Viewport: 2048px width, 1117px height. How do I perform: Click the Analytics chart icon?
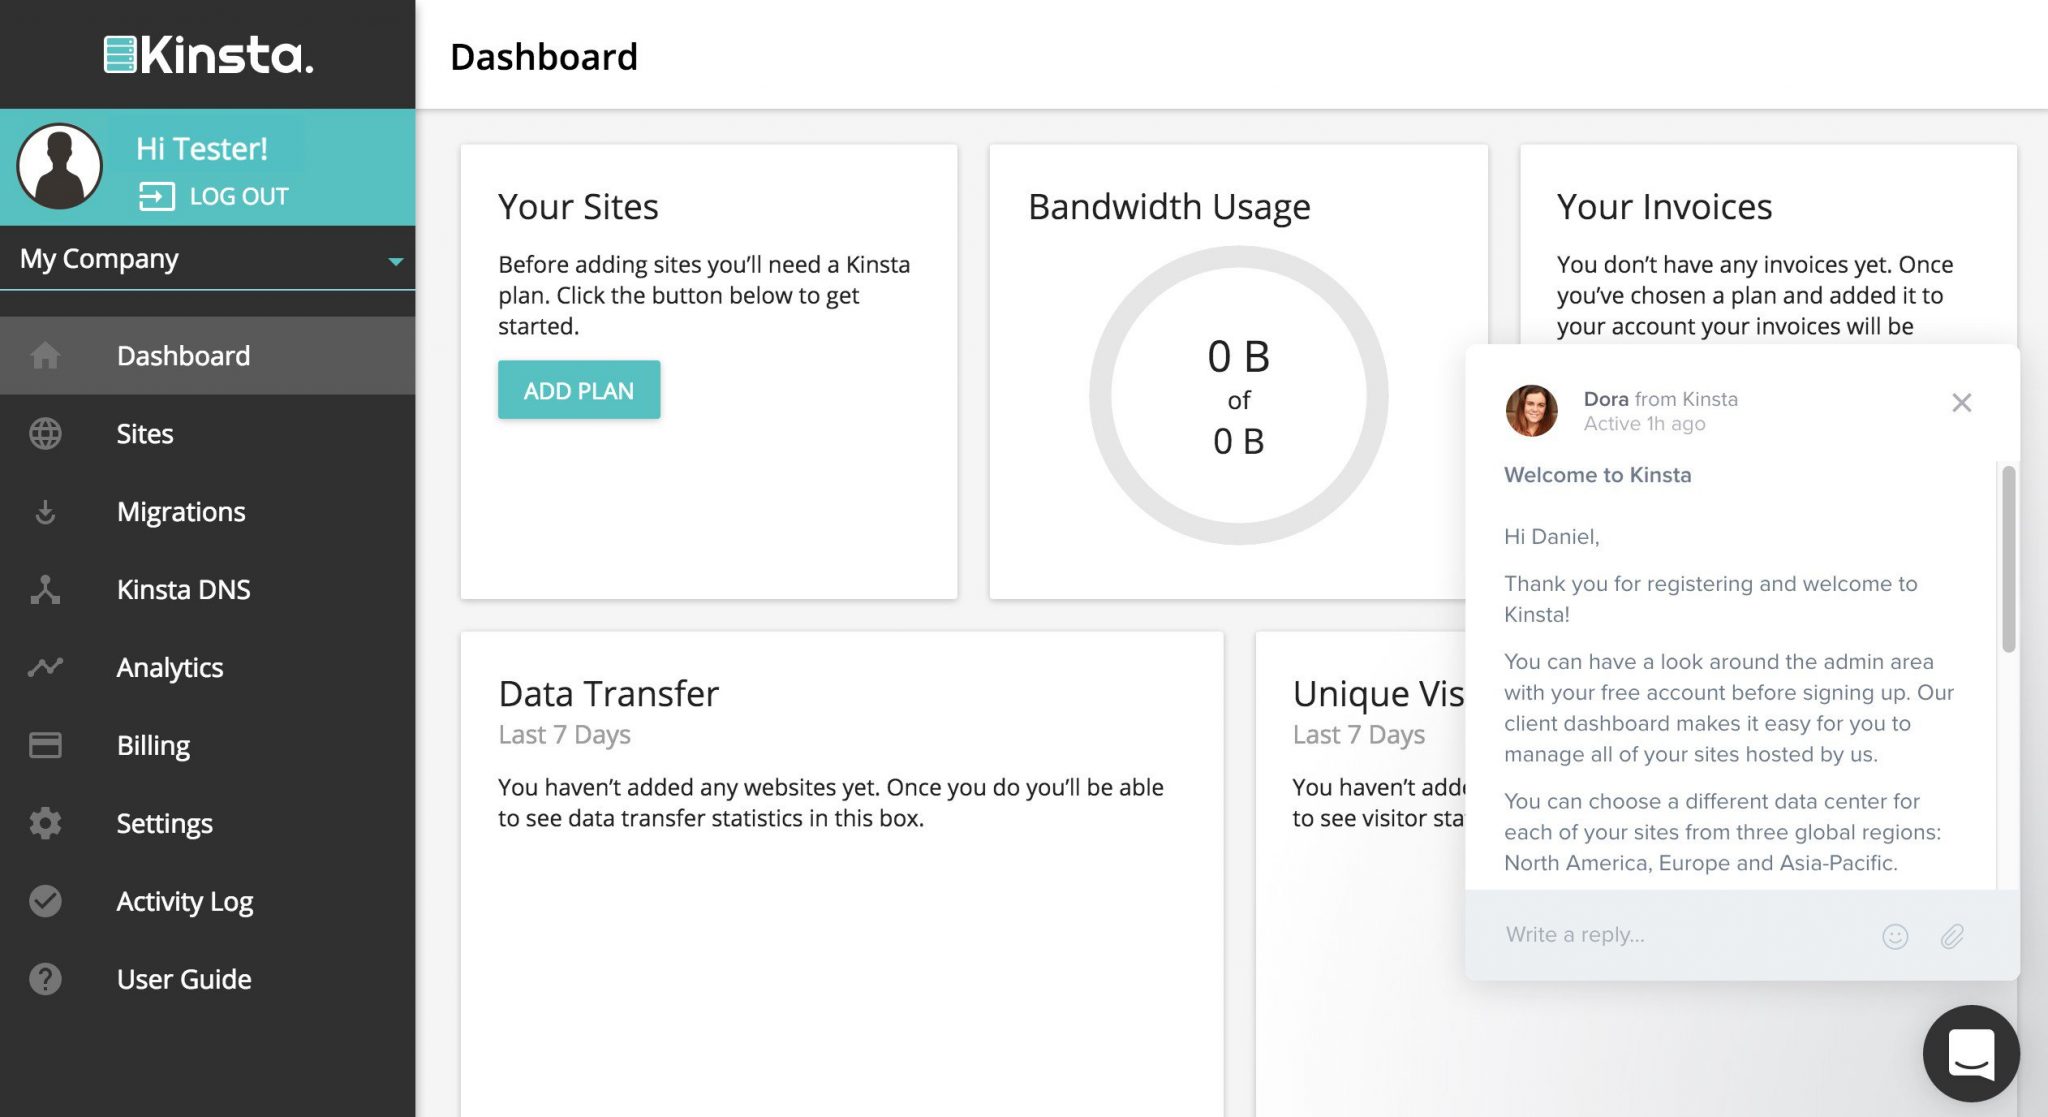point(44,667)
